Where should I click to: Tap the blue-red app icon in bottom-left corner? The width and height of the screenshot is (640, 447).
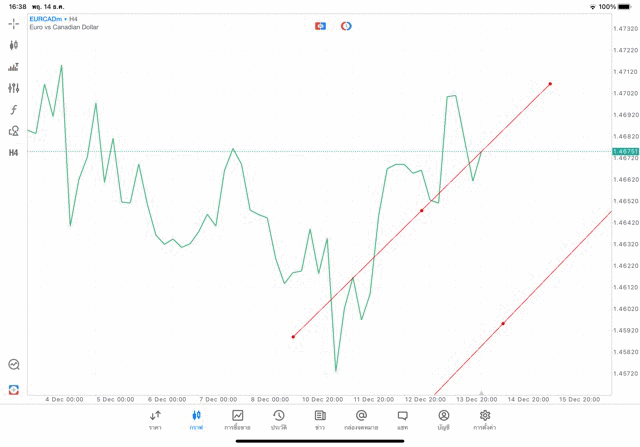click(14, 390)
